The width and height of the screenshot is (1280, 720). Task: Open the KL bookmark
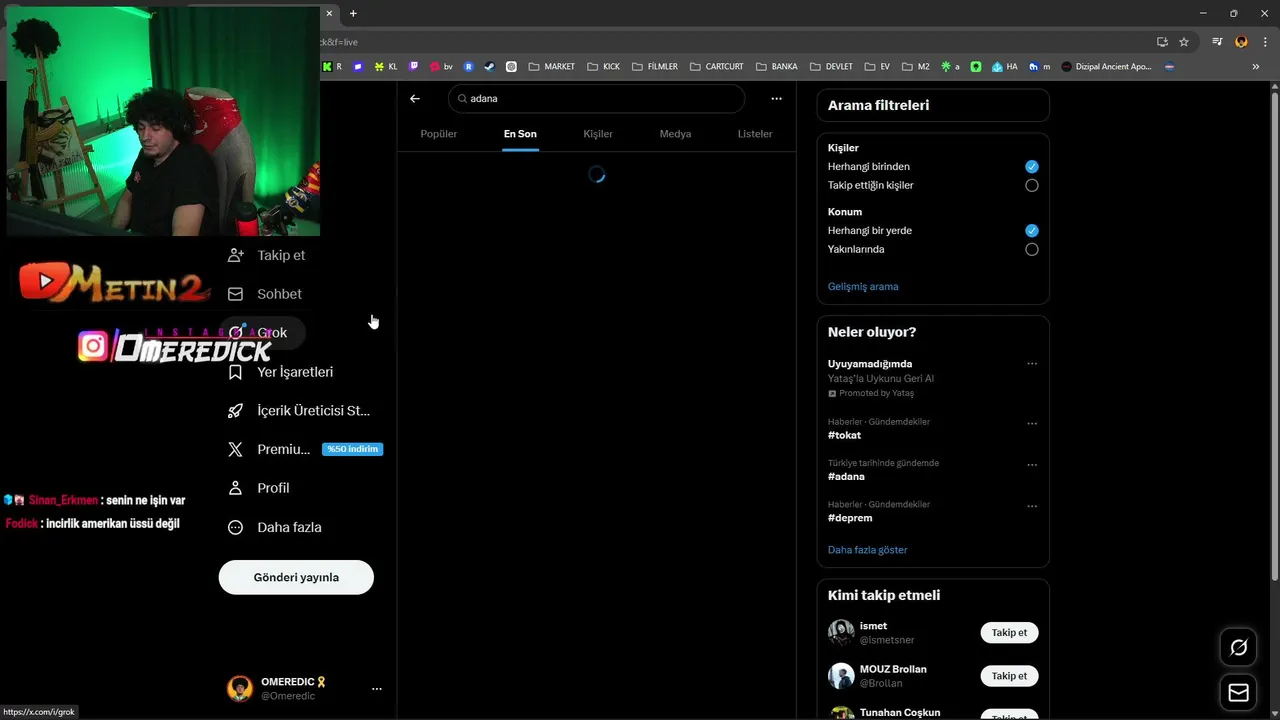386,67
